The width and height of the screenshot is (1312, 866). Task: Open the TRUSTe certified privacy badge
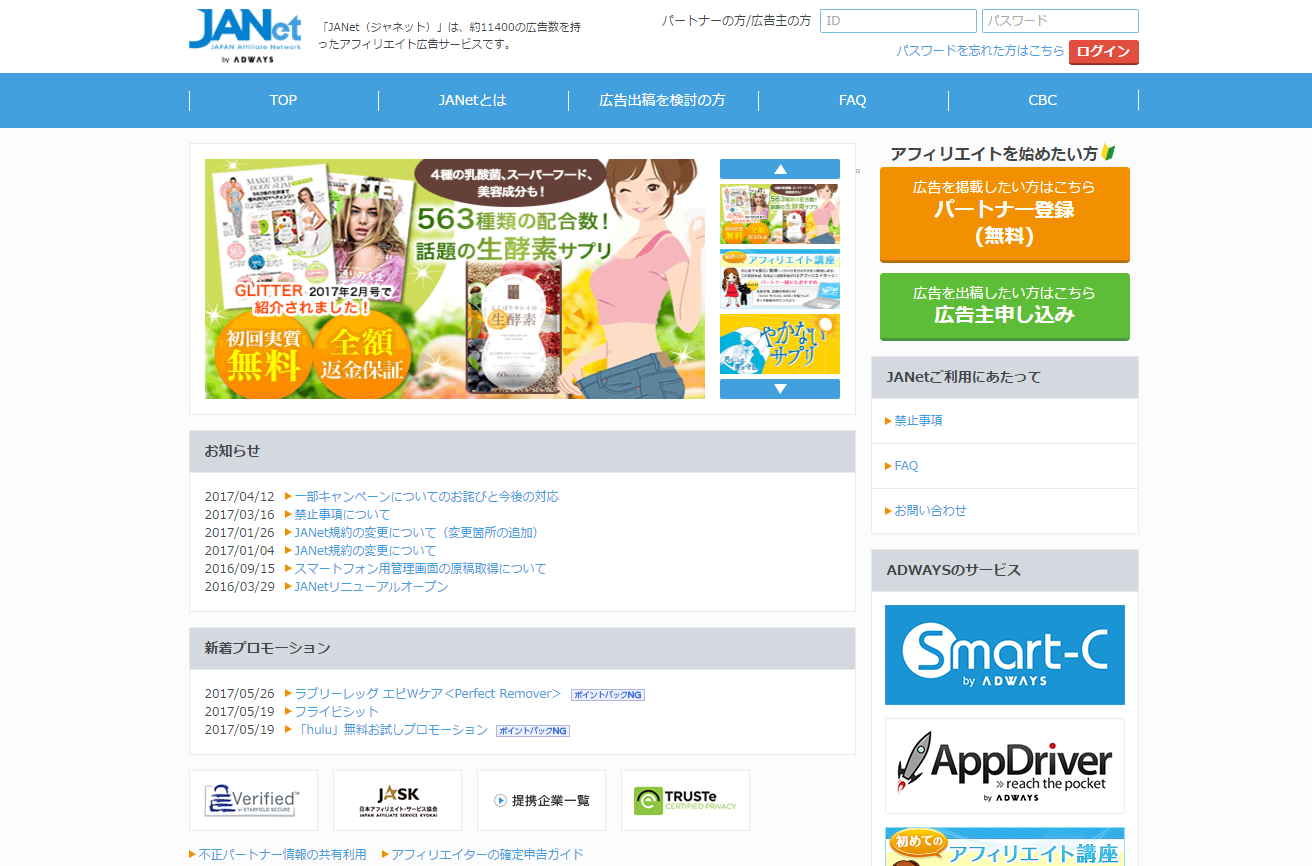tap(685, 800)
